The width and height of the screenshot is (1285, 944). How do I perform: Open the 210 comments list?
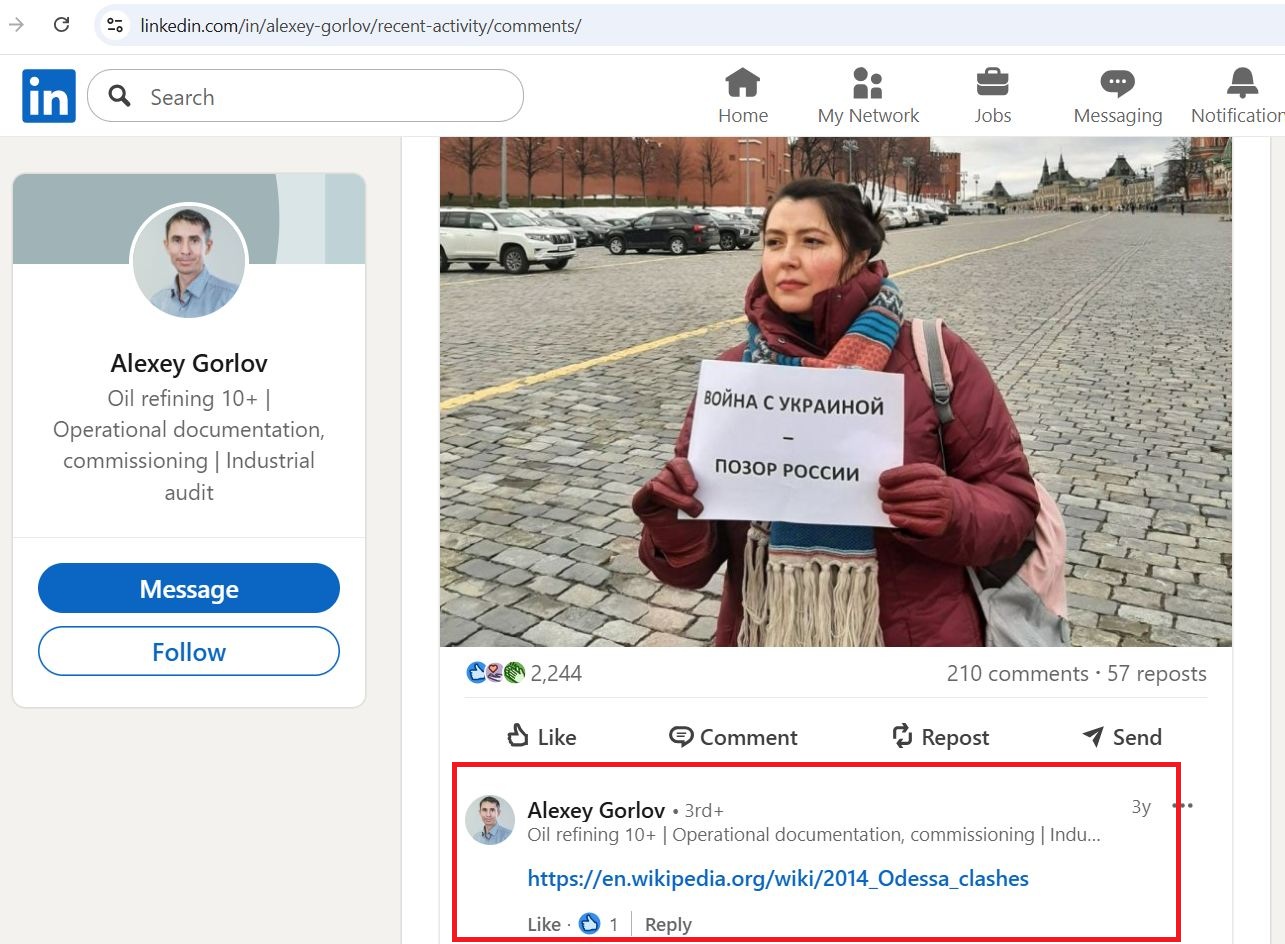(1017, 673)
